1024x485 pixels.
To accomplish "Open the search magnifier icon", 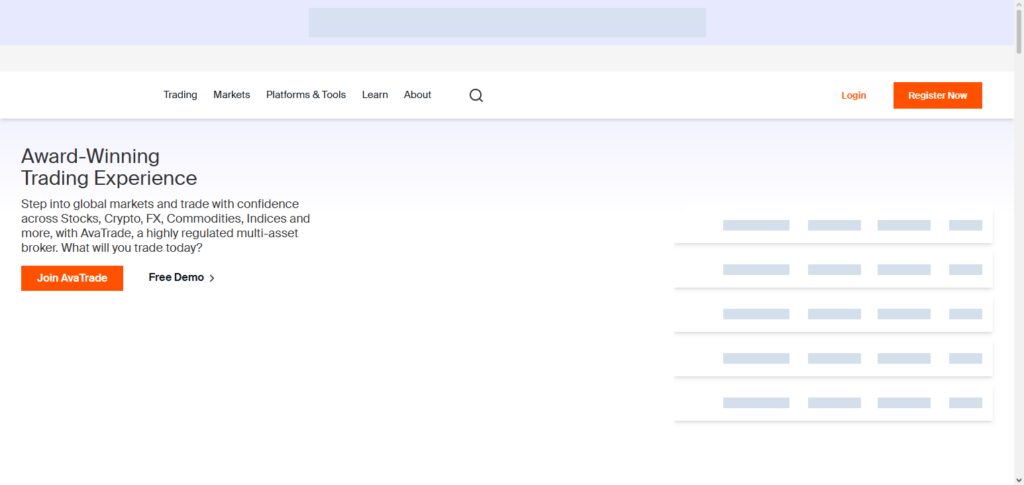I will tap(476, 95).
